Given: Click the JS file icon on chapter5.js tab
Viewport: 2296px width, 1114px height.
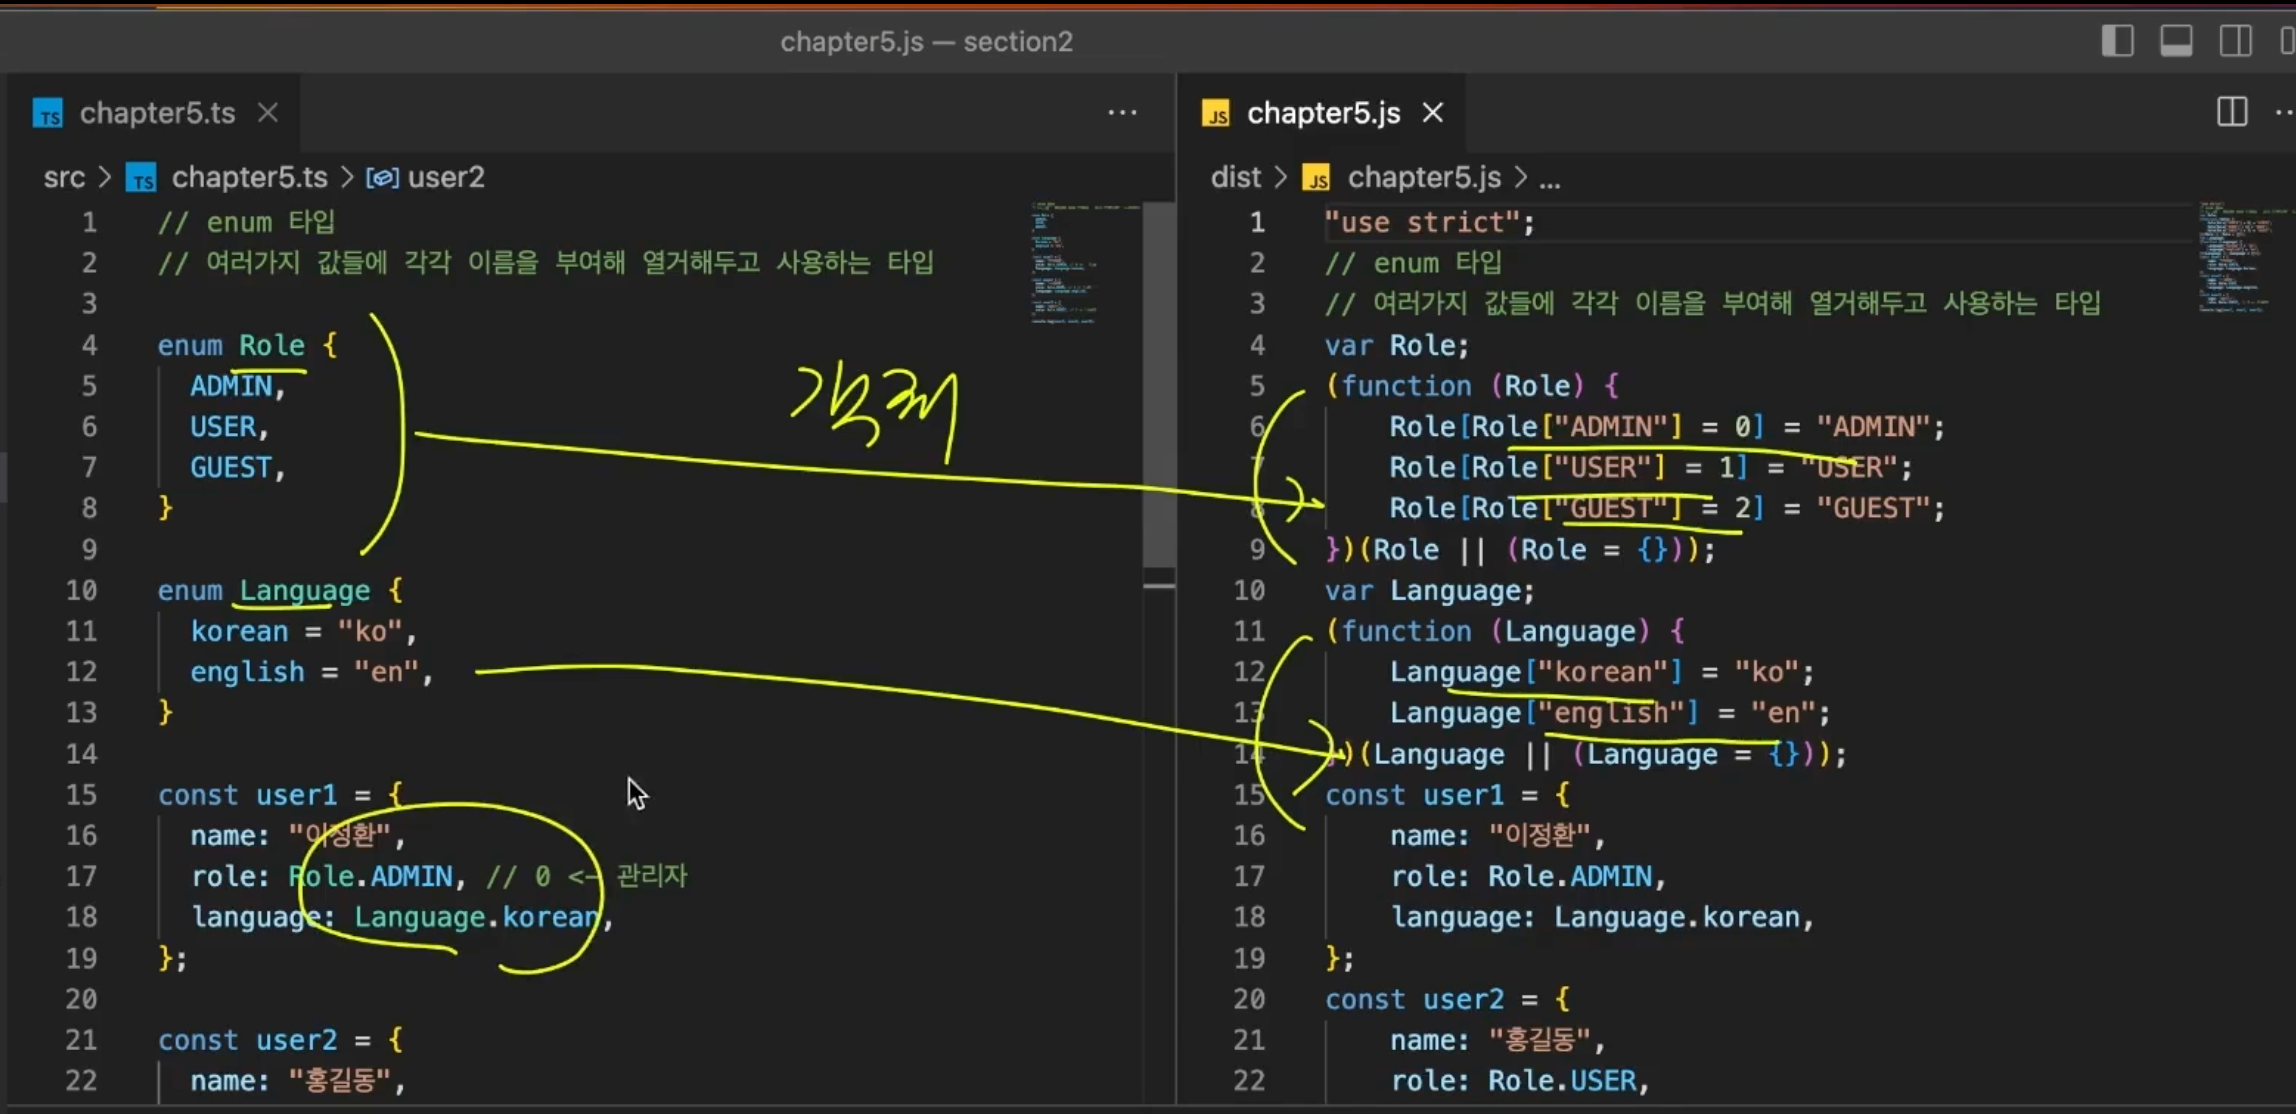Looking at the screenshot, I should [x=1216, y=113].
